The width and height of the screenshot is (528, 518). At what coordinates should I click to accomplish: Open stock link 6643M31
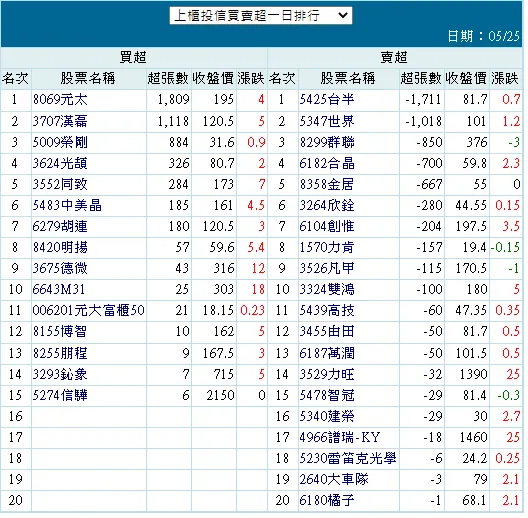(59, 289)
